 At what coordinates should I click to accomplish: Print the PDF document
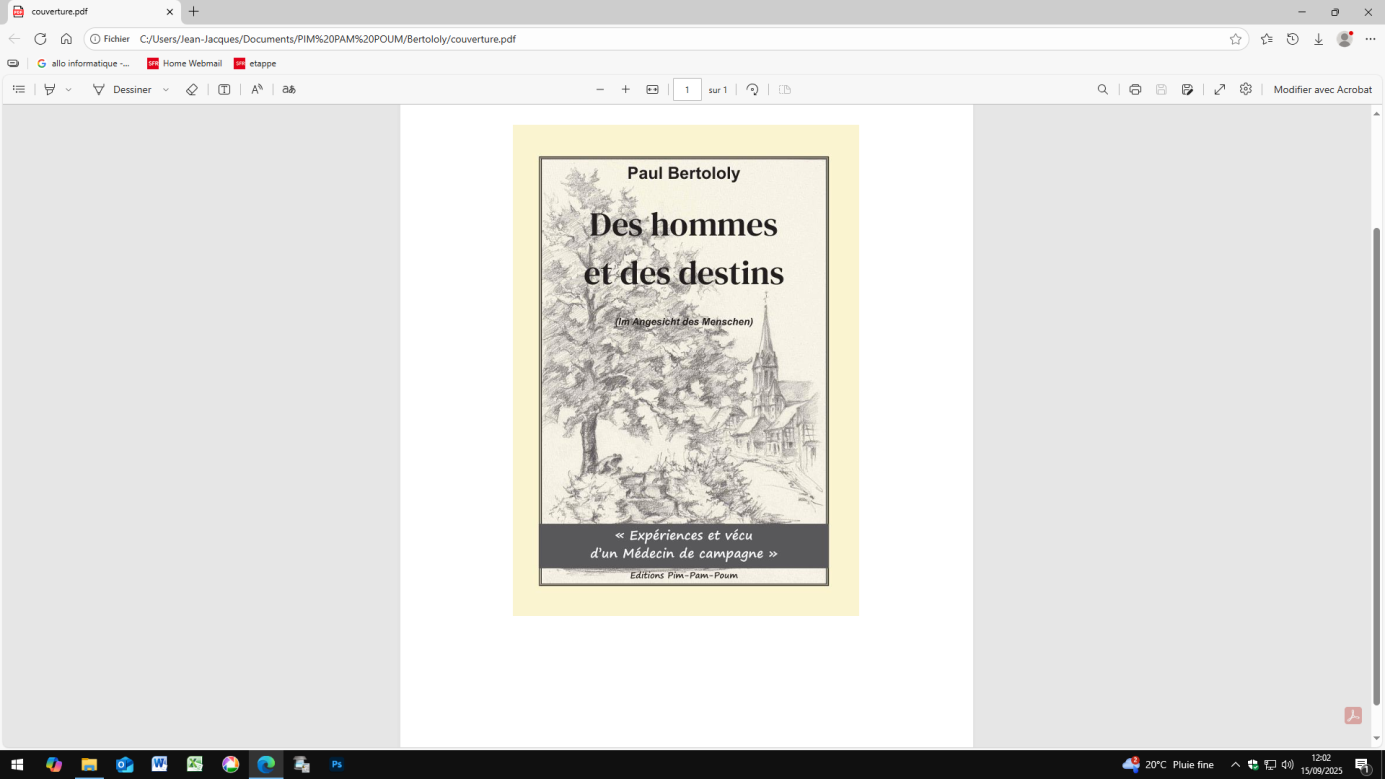click(x=1135, y=89)
